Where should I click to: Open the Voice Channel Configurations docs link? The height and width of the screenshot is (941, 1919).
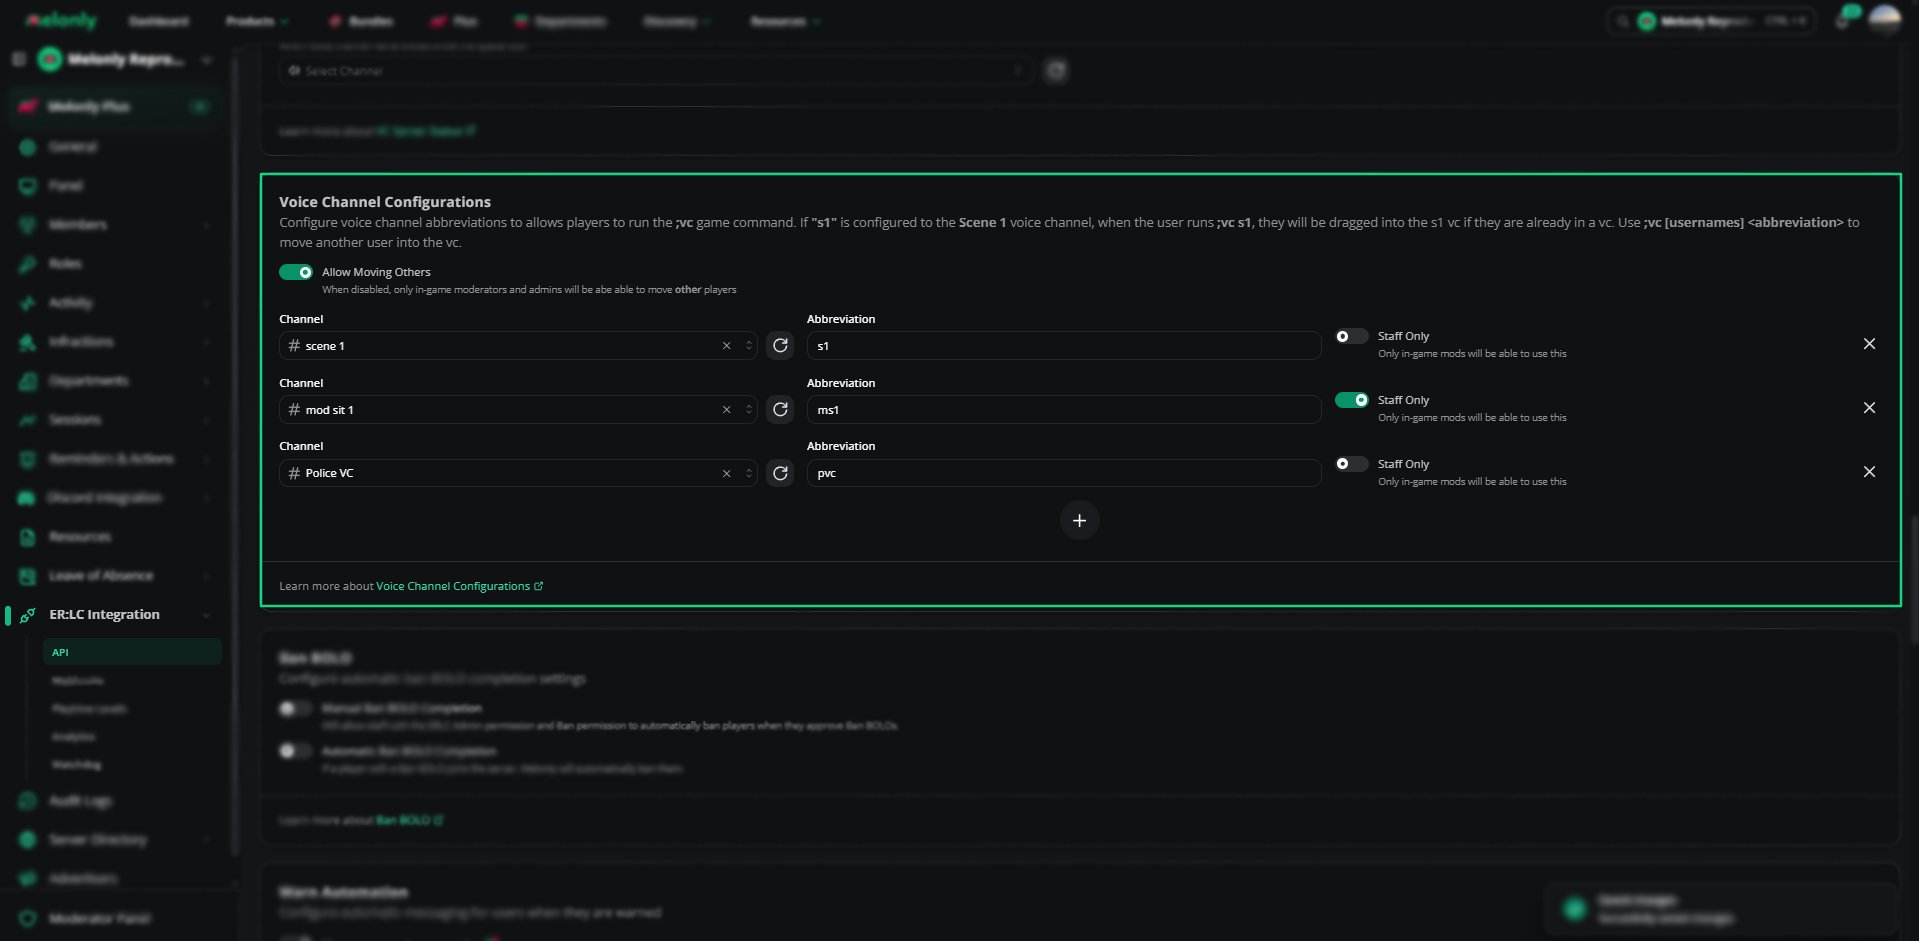[x=459, y=586]
